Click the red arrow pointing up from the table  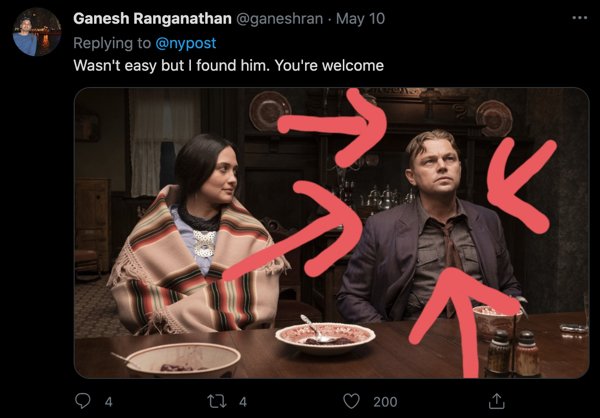coord(472,318)
